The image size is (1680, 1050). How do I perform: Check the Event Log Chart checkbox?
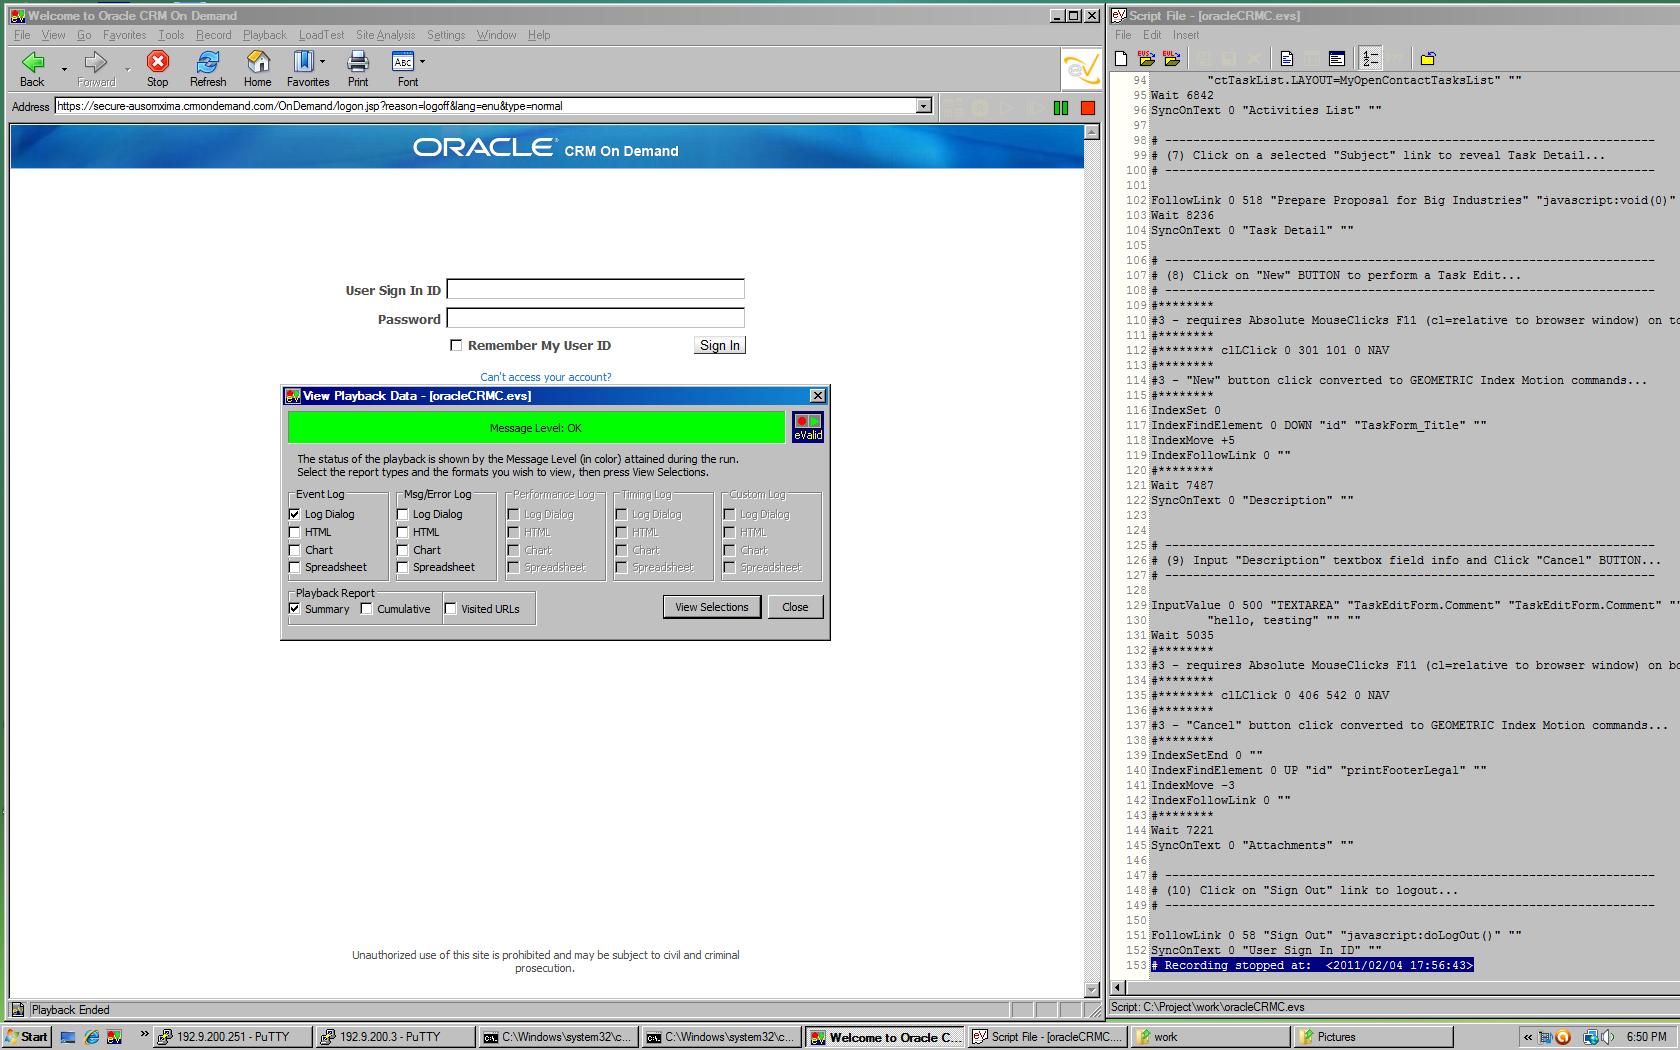tap(294, 550)
